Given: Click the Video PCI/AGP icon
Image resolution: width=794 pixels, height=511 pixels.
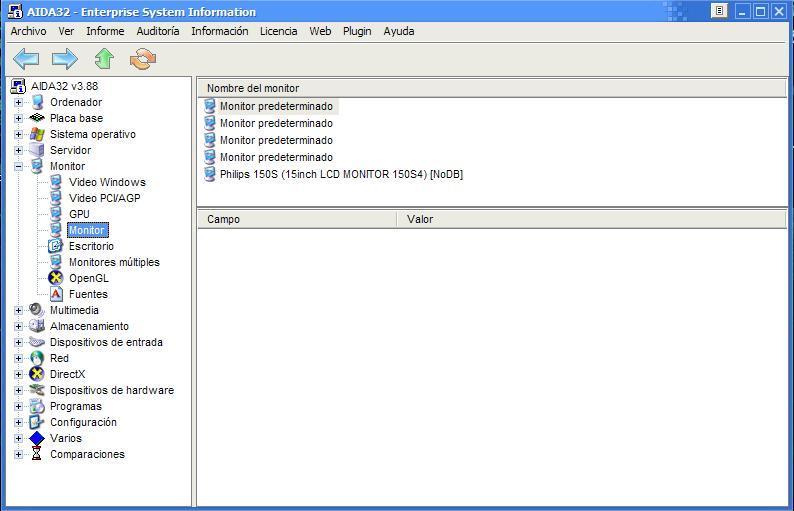Looking at the screenshot, I should pos(56,198).
